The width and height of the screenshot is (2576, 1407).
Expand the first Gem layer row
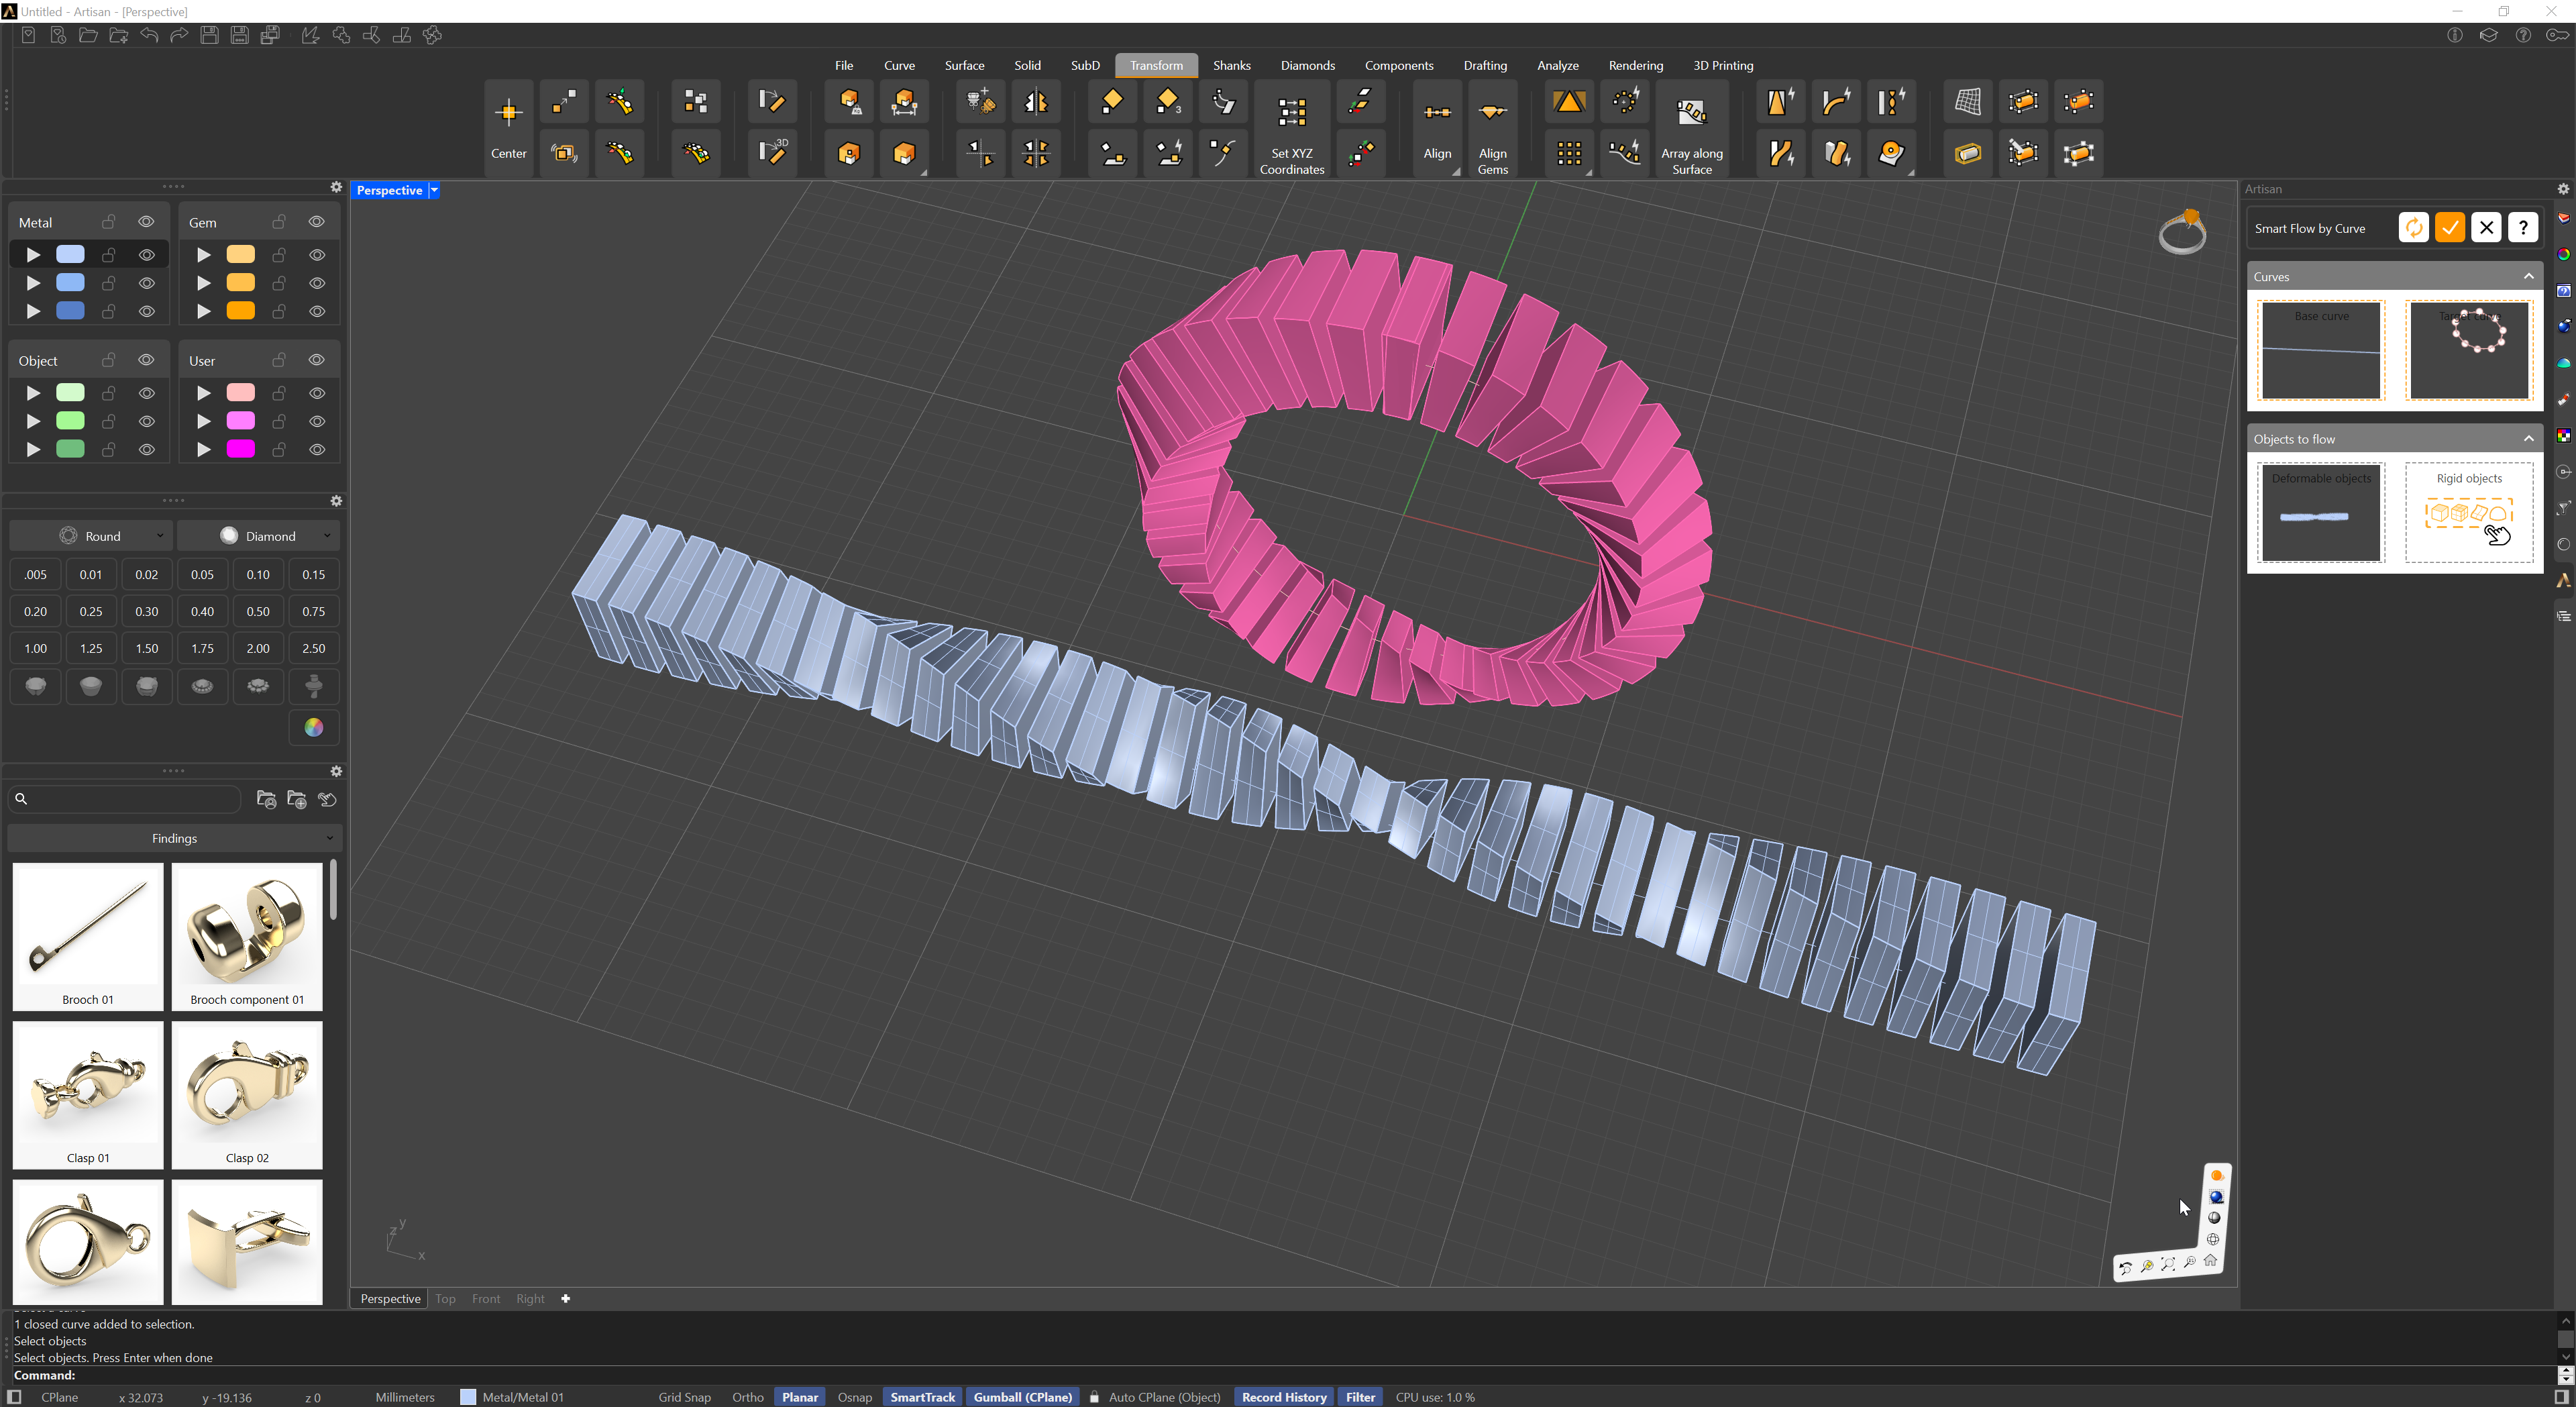tap(203, 255)
